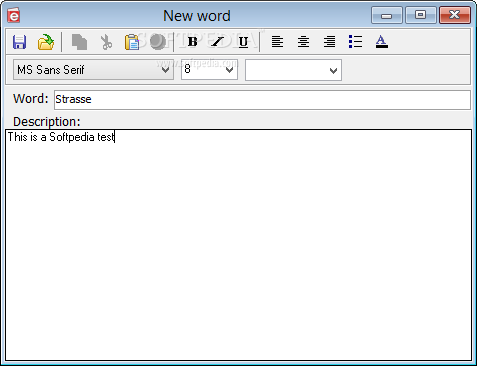Click the Save floppy disk icon
The height and width of the screenshot is (366, 477).
[x=19, y=42]
